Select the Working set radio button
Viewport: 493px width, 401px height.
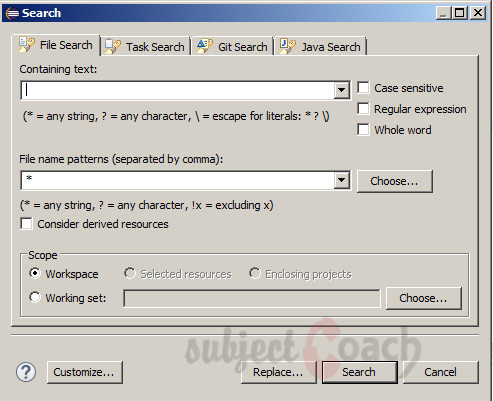coord(35,297)
